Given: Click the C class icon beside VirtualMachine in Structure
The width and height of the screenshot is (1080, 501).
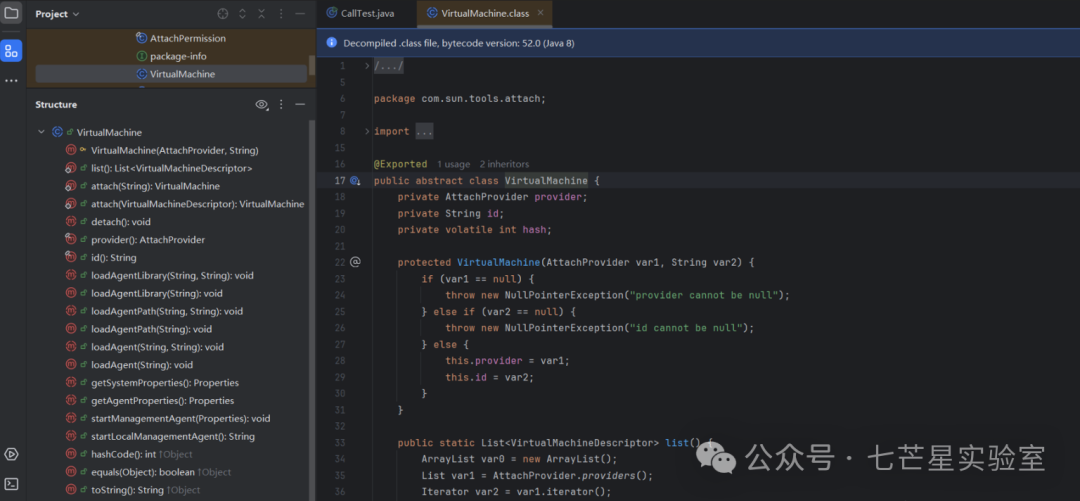Looking at the screenshot, I should click(57, 132).
